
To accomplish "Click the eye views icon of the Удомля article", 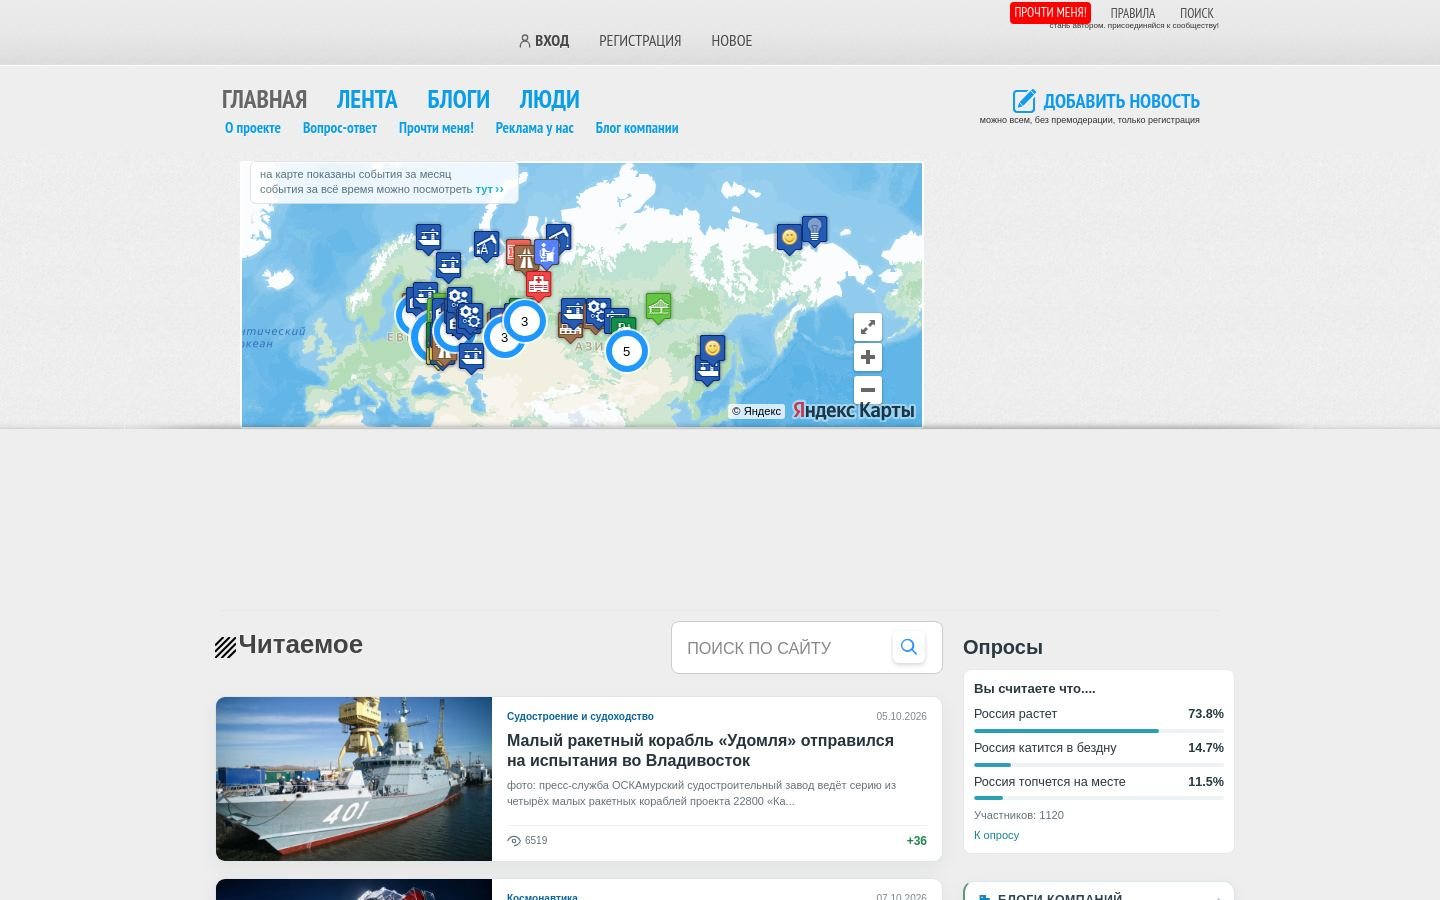I will (x=514, y=841).
